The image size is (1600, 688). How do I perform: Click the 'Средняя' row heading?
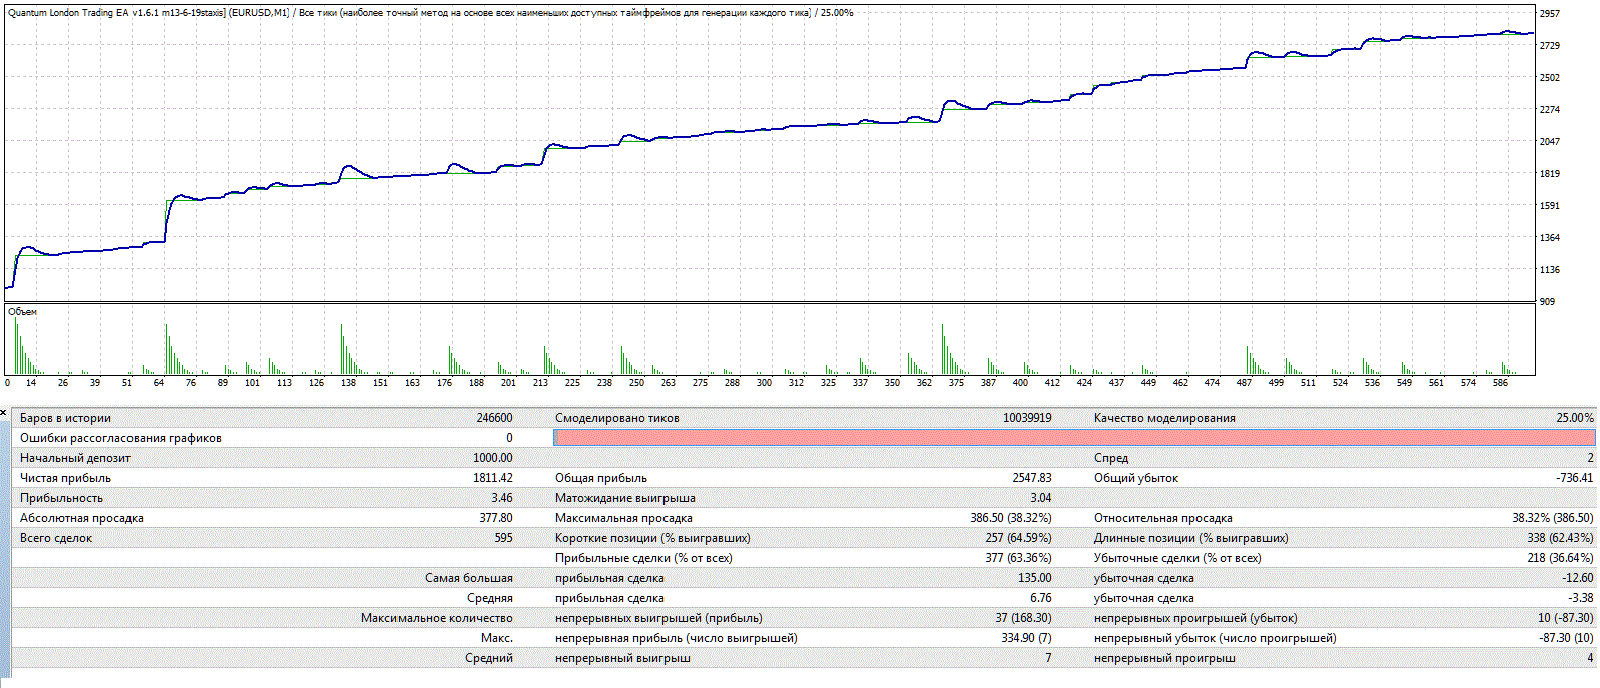click(490, 598)
